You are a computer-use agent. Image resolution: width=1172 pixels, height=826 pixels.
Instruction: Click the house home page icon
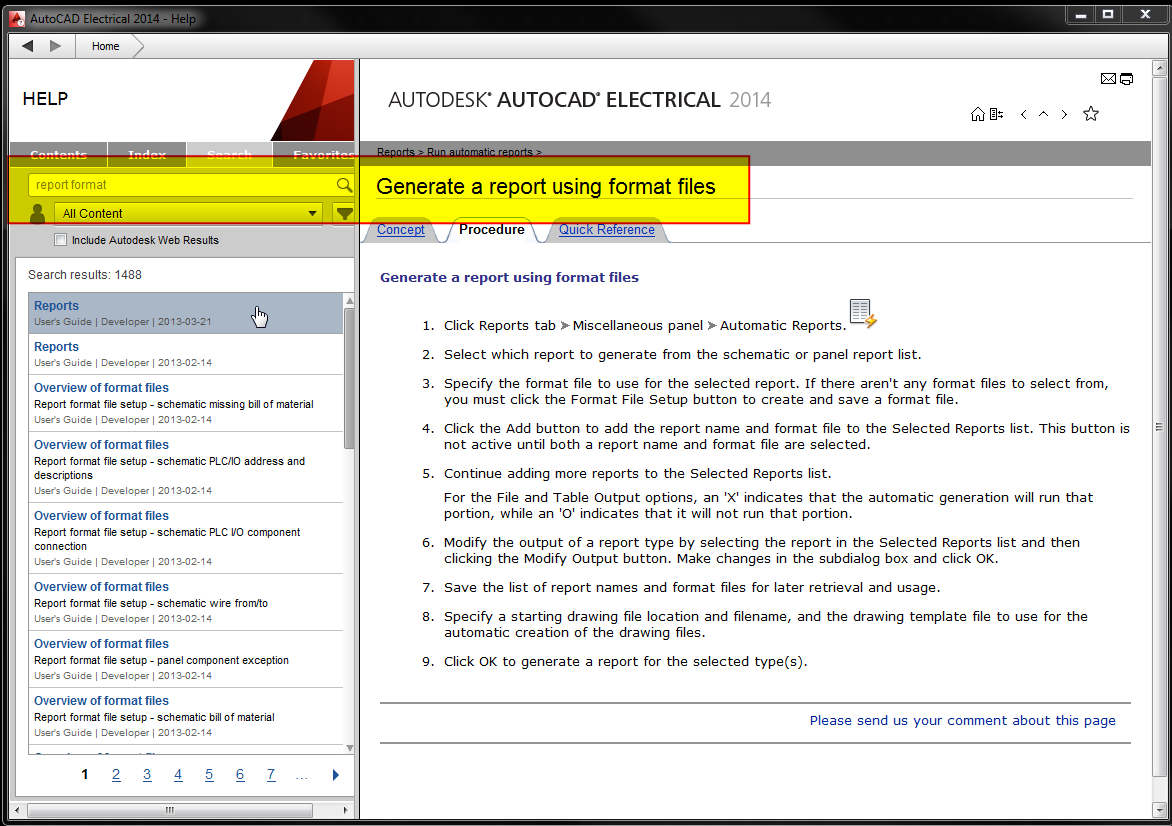tap(977, 114)
